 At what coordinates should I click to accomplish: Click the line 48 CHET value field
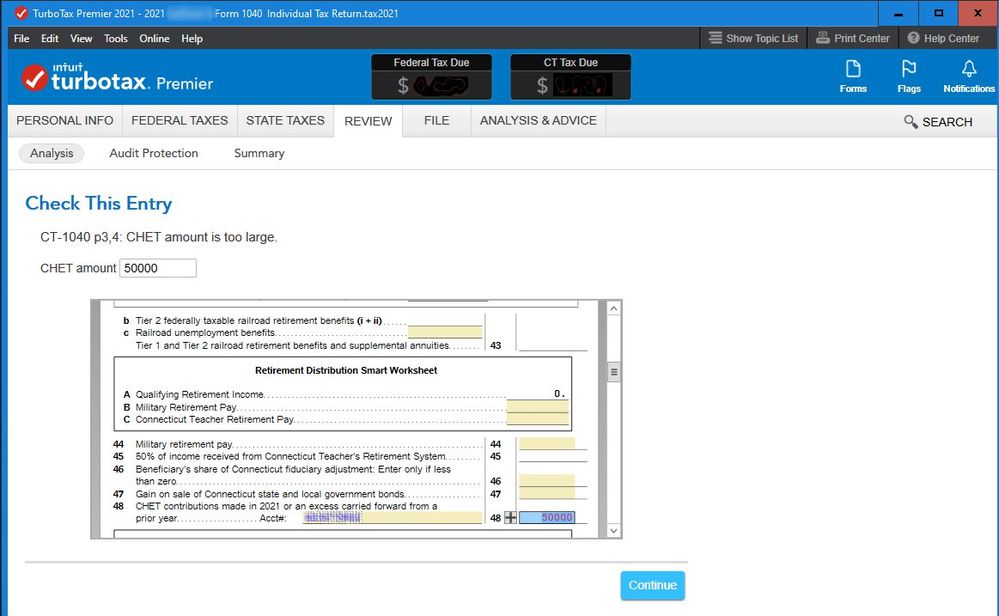(x=547, y=518)
